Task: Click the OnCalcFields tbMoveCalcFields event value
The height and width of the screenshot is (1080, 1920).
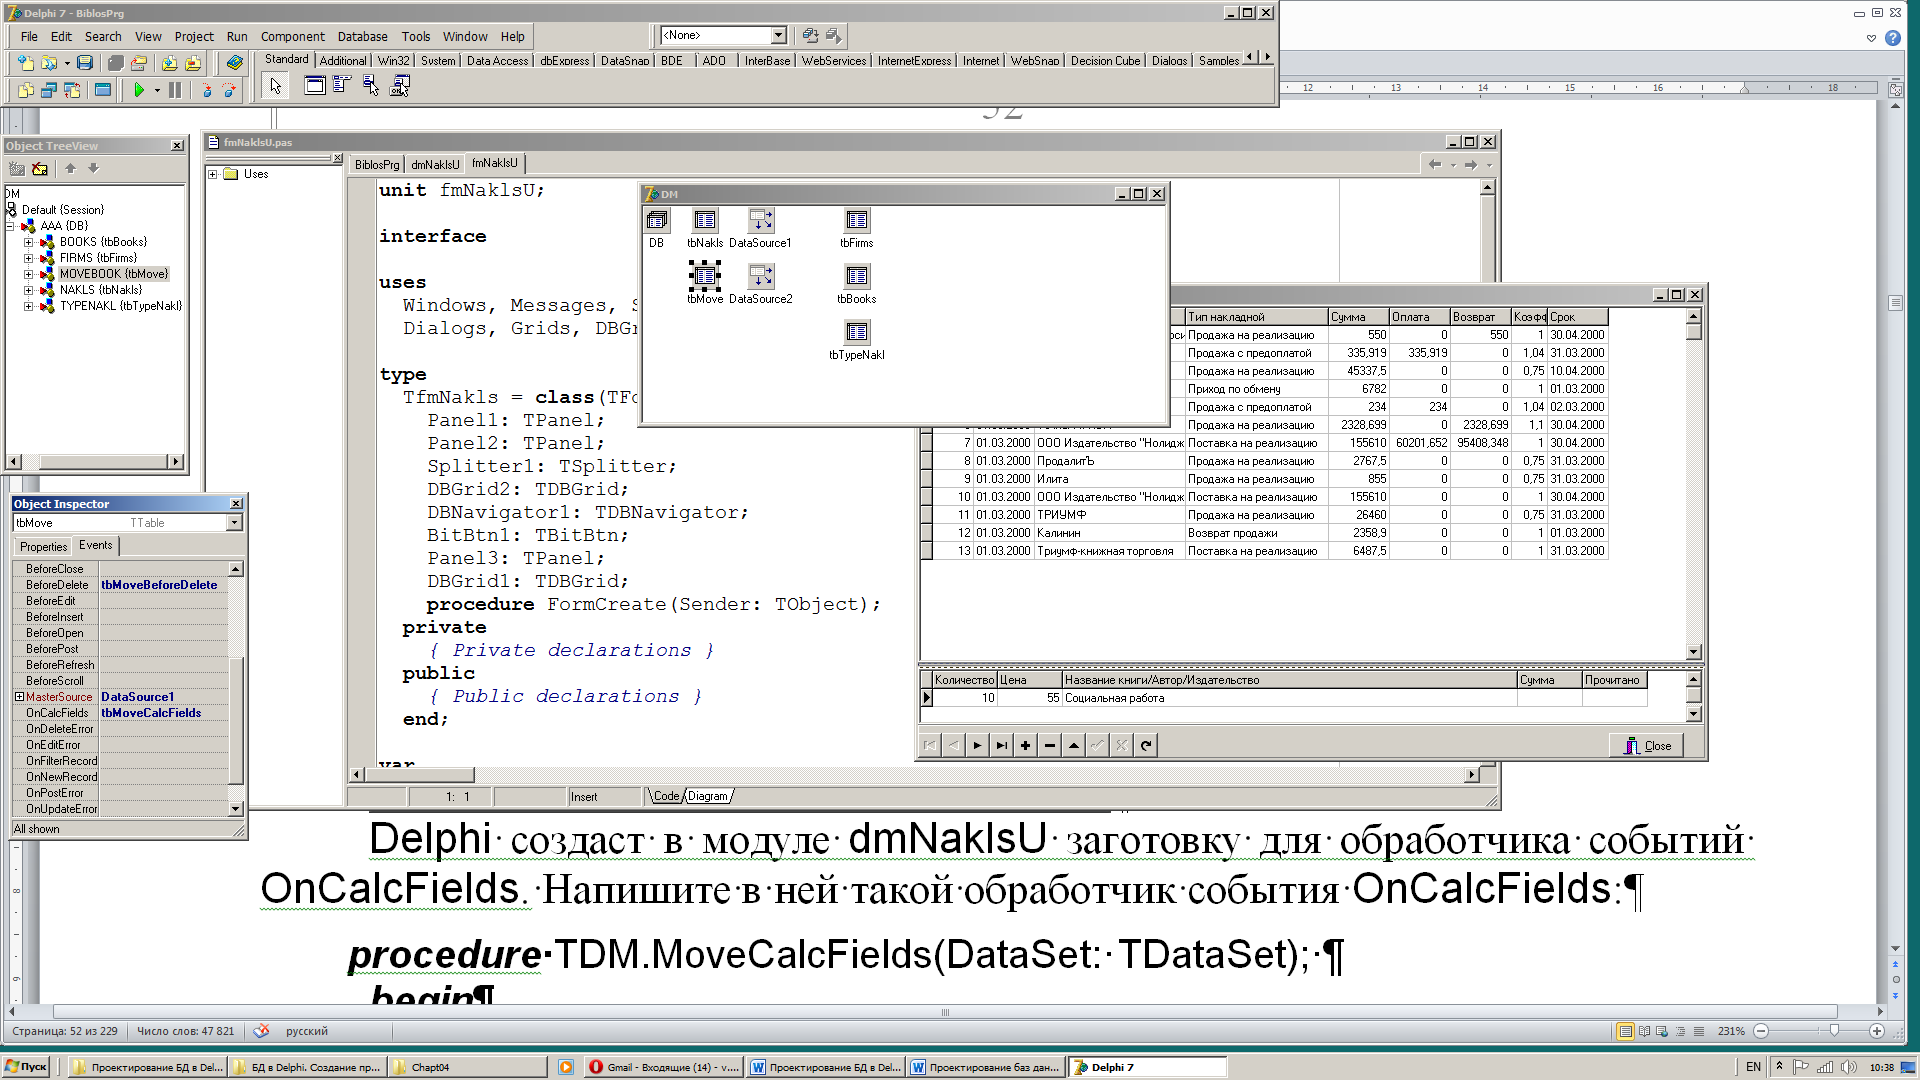Action: (163, 713)
